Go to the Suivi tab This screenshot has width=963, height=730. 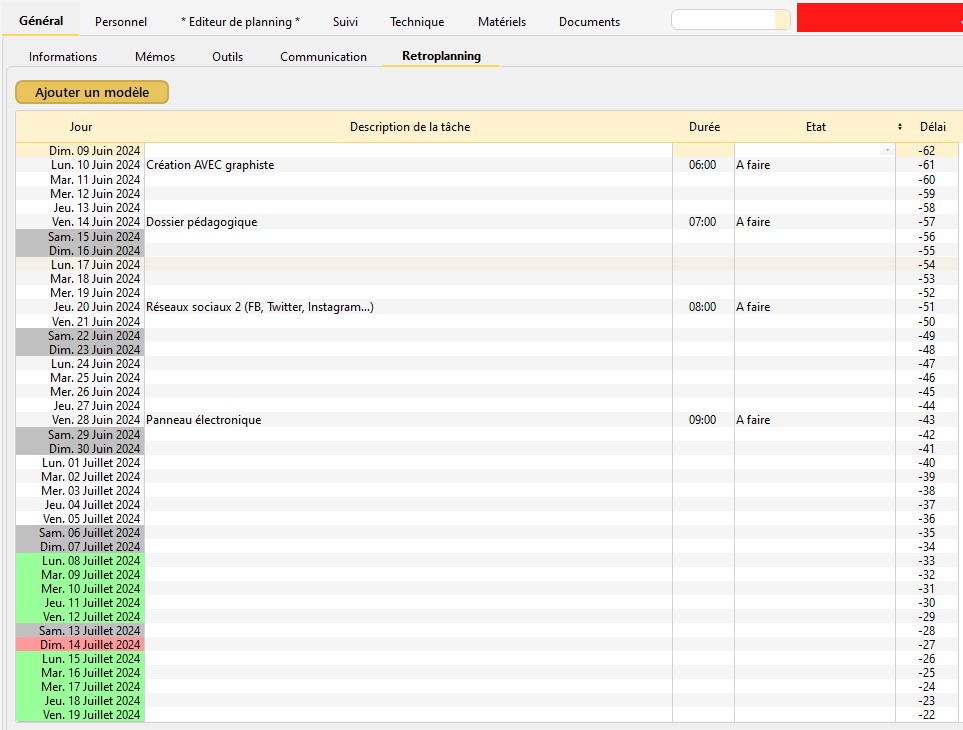click(x=345, y=22)
